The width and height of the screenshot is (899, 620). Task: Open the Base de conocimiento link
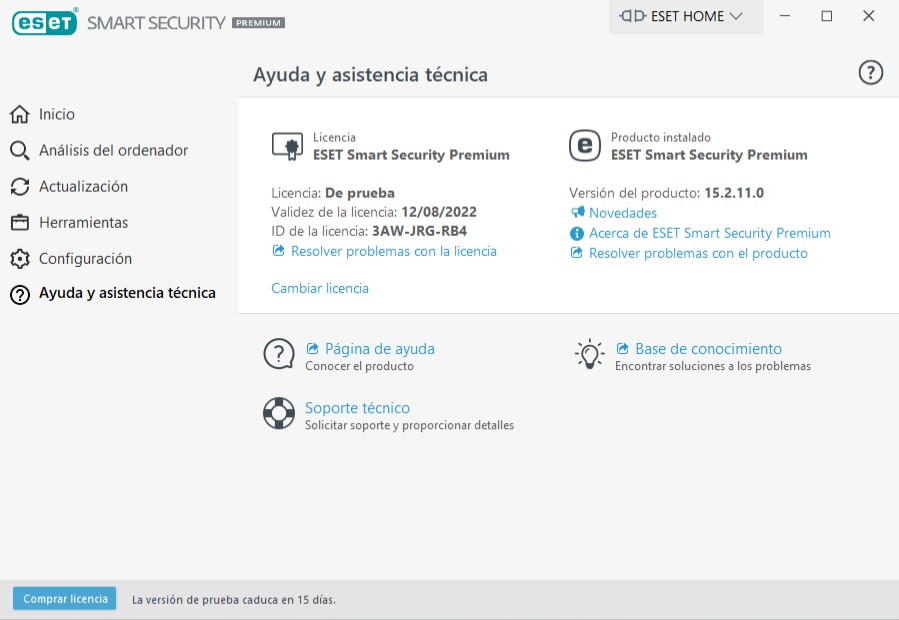(x=708, y=349)
